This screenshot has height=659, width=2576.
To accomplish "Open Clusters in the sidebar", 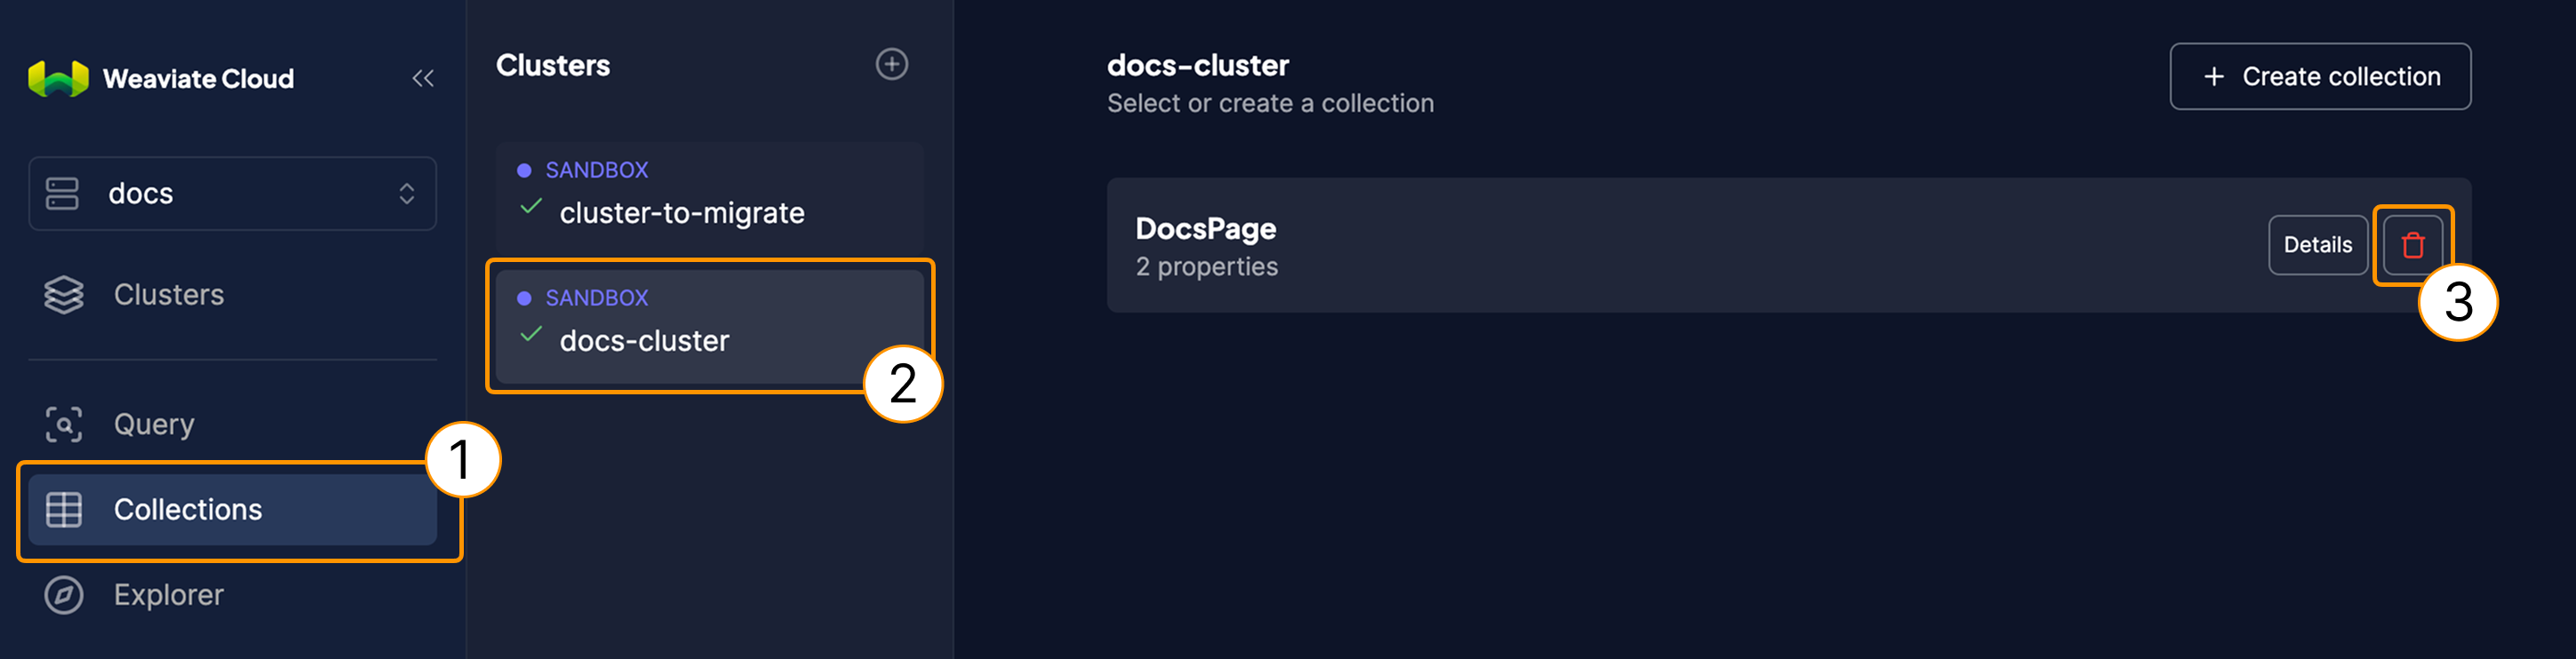I will [x=232, y=294].
